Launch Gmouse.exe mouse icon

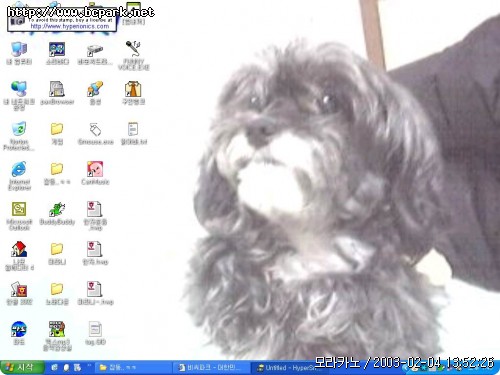pyautogui.click(x=95, y=133)
